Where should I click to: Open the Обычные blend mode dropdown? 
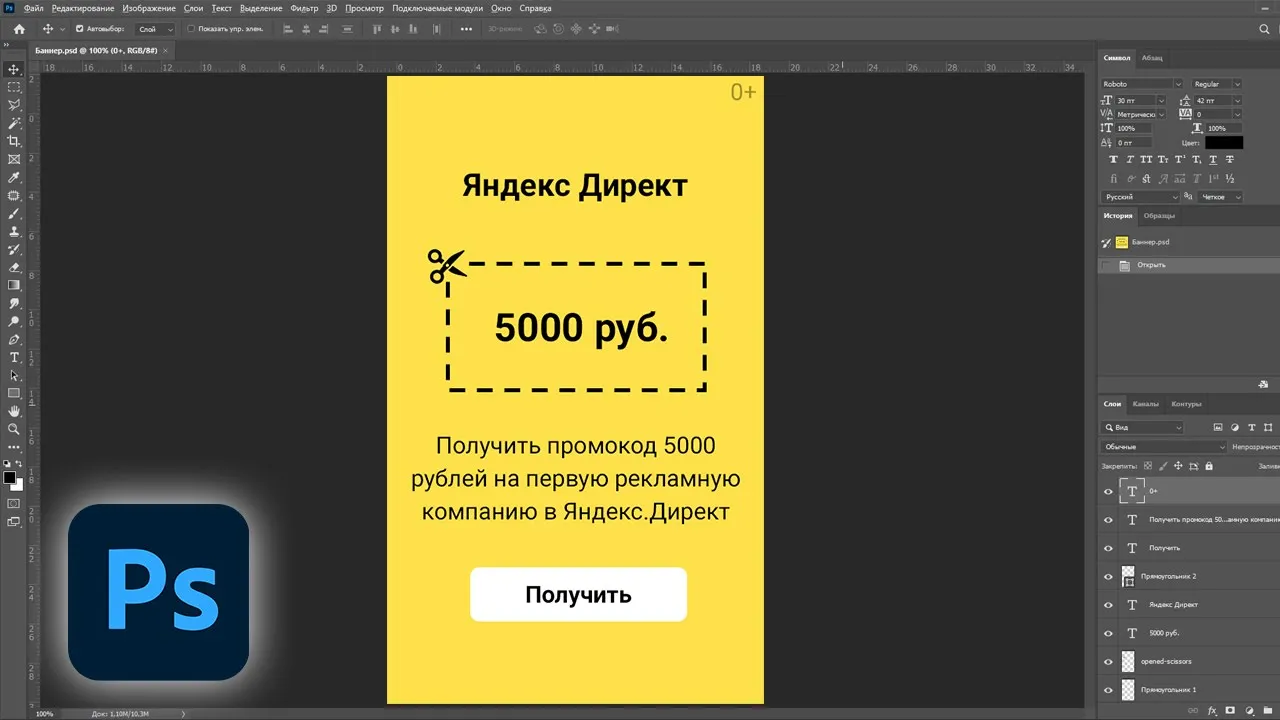(1163, 447)
